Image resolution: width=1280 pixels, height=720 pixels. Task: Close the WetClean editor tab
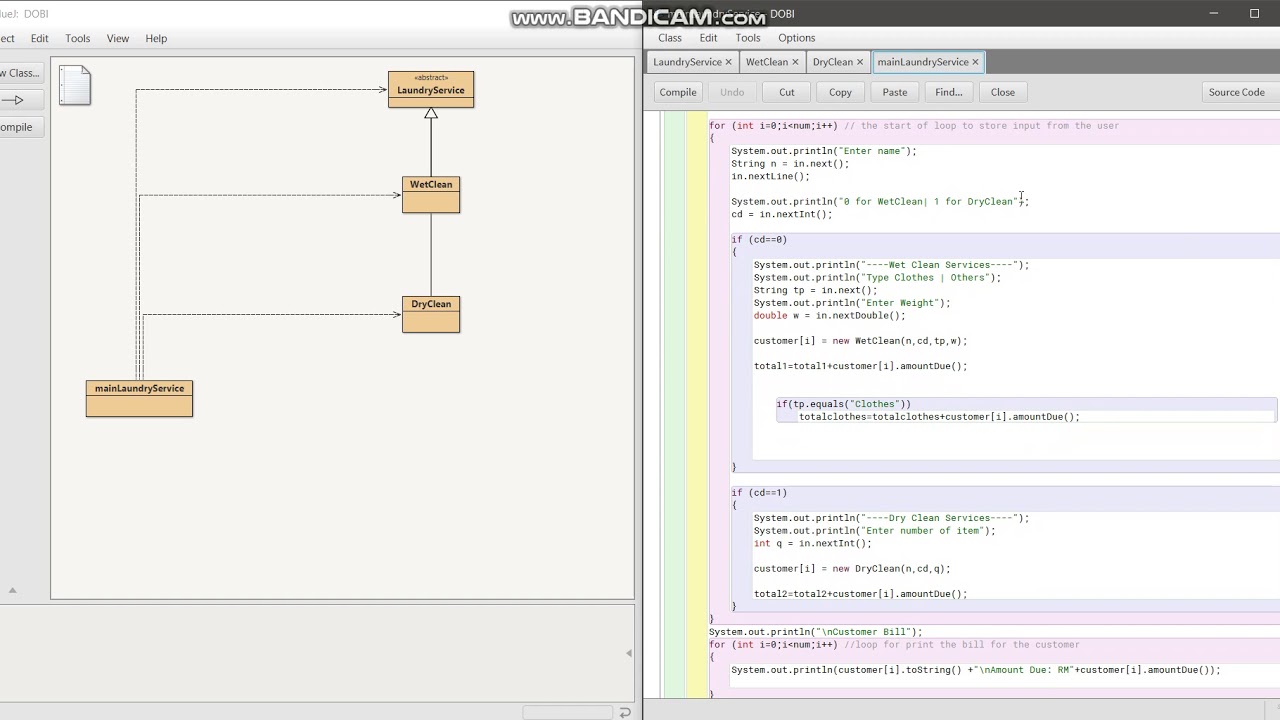click(x=795, y=62)
